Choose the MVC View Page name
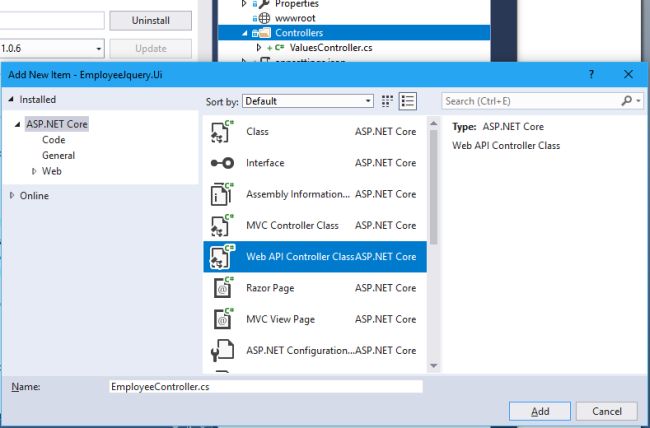The image size is (650, 428). [280, 319]
